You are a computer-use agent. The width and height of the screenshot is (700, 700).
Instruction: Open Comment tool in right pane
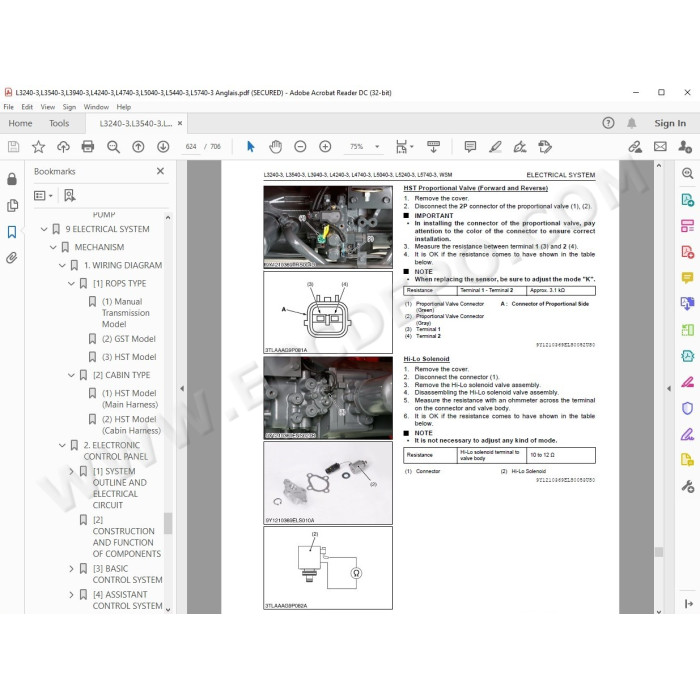[688, 278]
